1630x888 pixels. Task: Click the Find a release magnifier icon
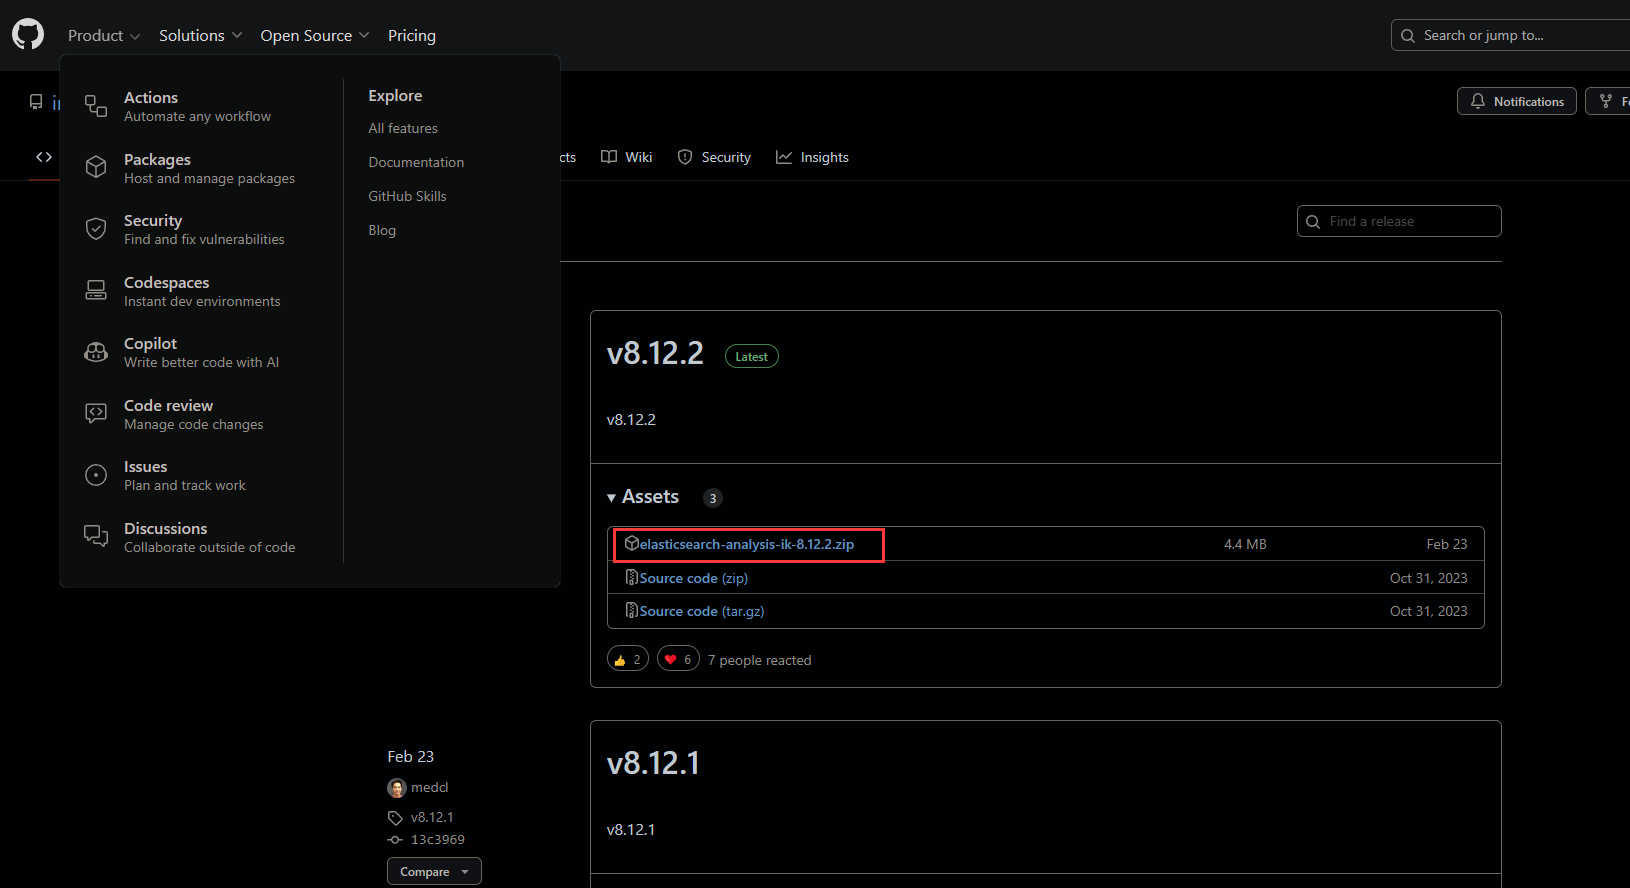1313,222
